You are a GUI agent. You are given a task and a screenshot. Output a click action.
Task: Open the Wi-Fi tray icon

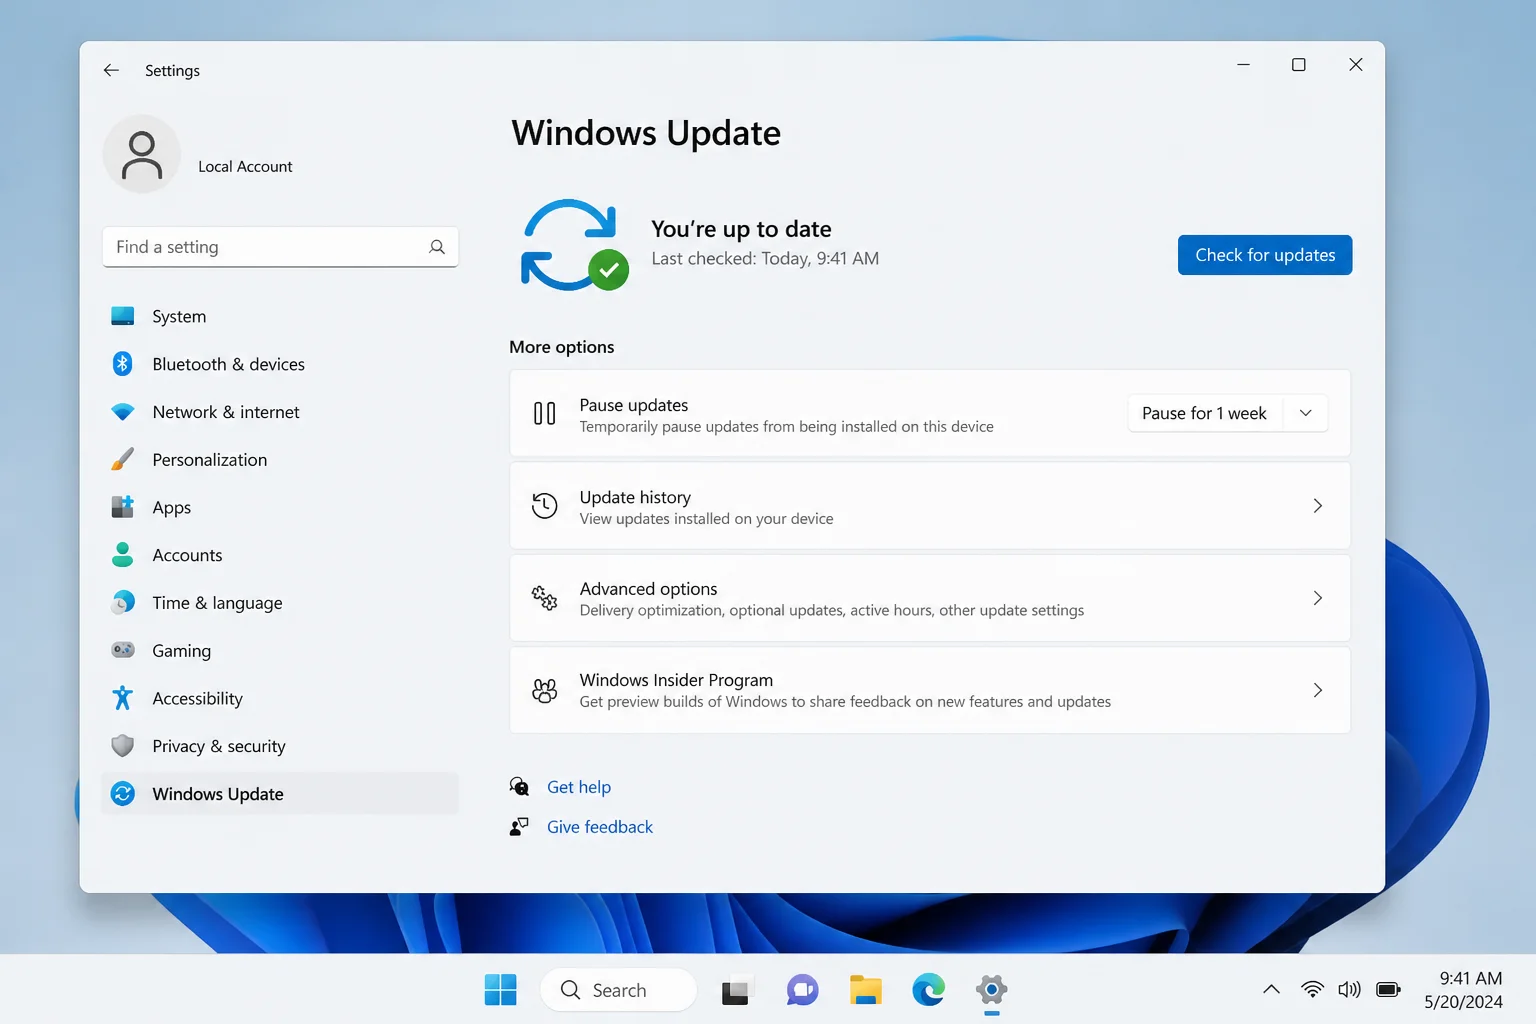tap(1312, 990)
